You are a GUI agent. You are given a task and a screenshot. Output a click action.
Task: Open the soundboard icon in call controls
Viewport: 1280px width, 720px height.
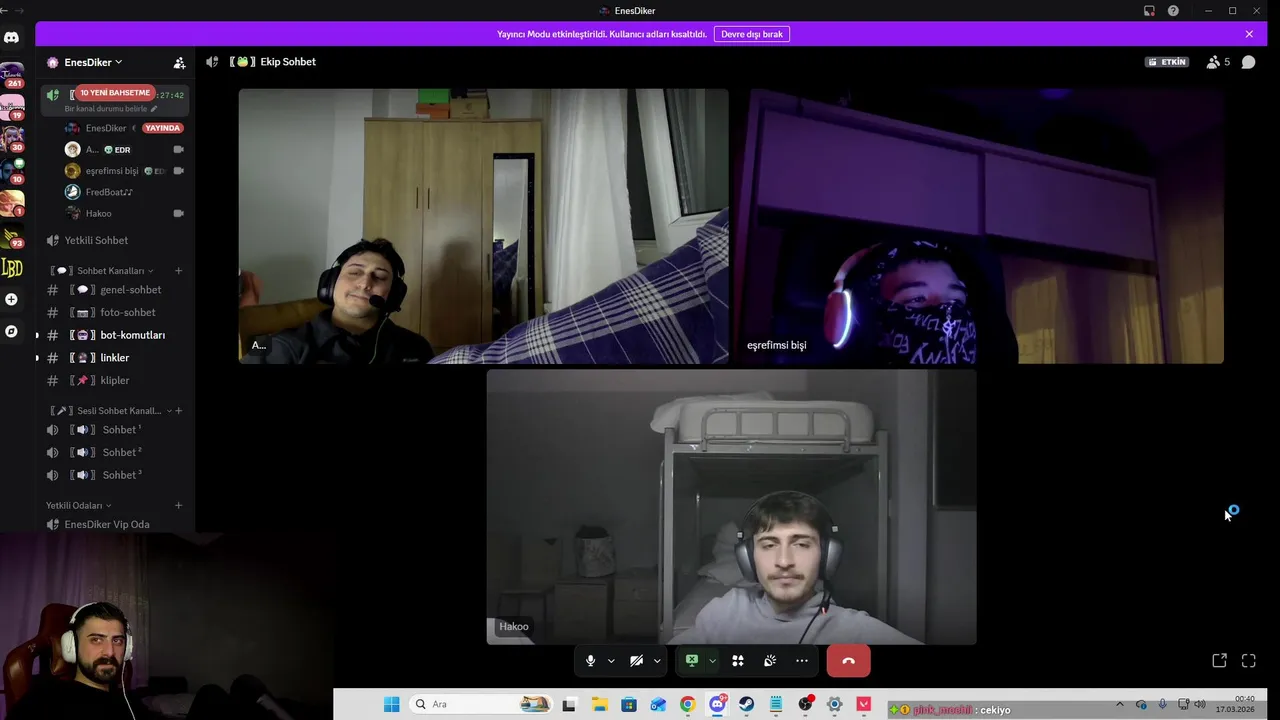point(770,661)
